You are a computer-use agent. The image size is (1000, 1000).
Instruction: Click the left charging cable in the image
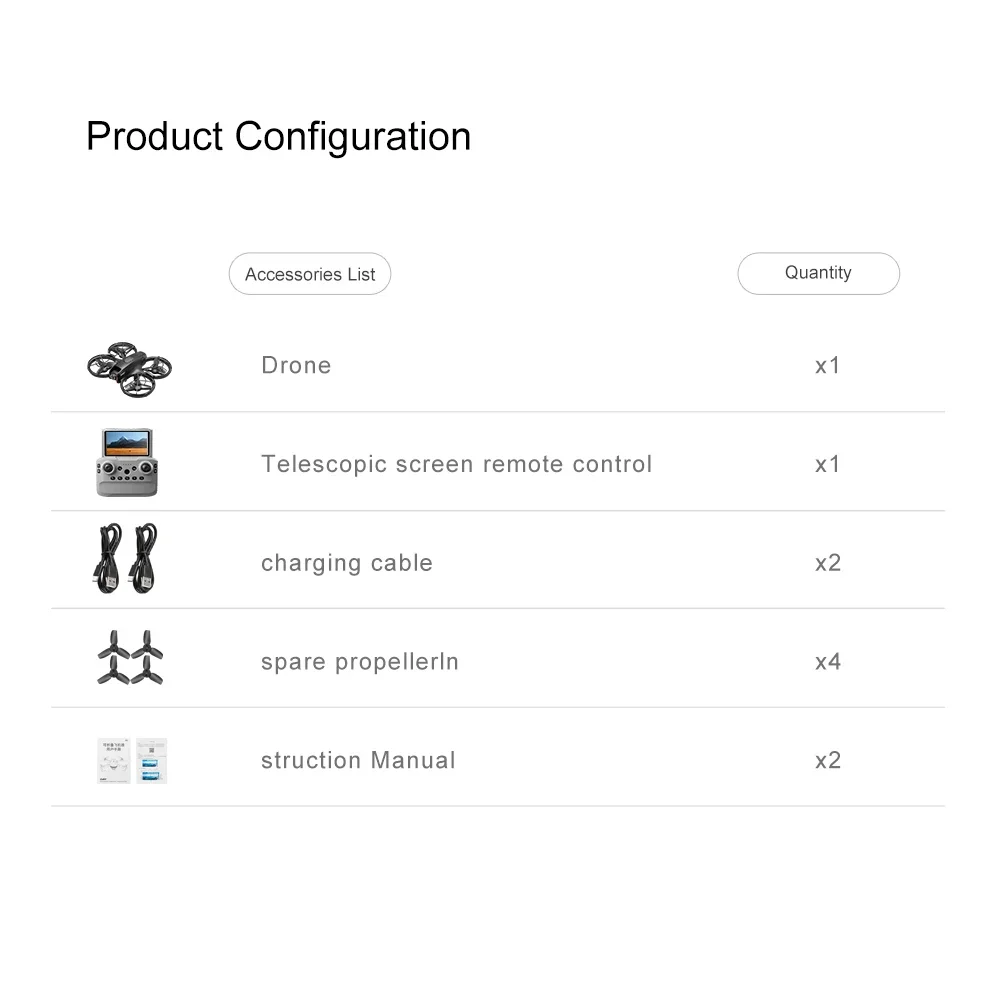click(x=108, y=559)
